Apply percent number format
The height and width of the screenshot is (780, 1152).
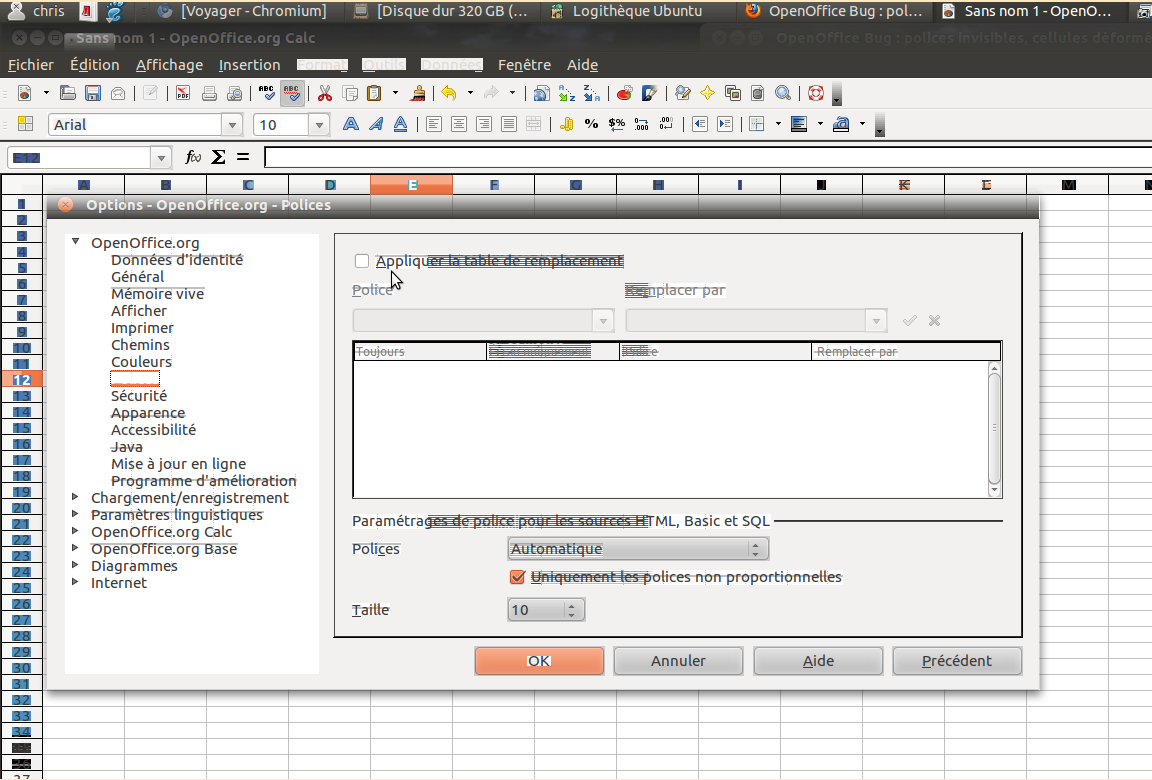coord(591,124)
